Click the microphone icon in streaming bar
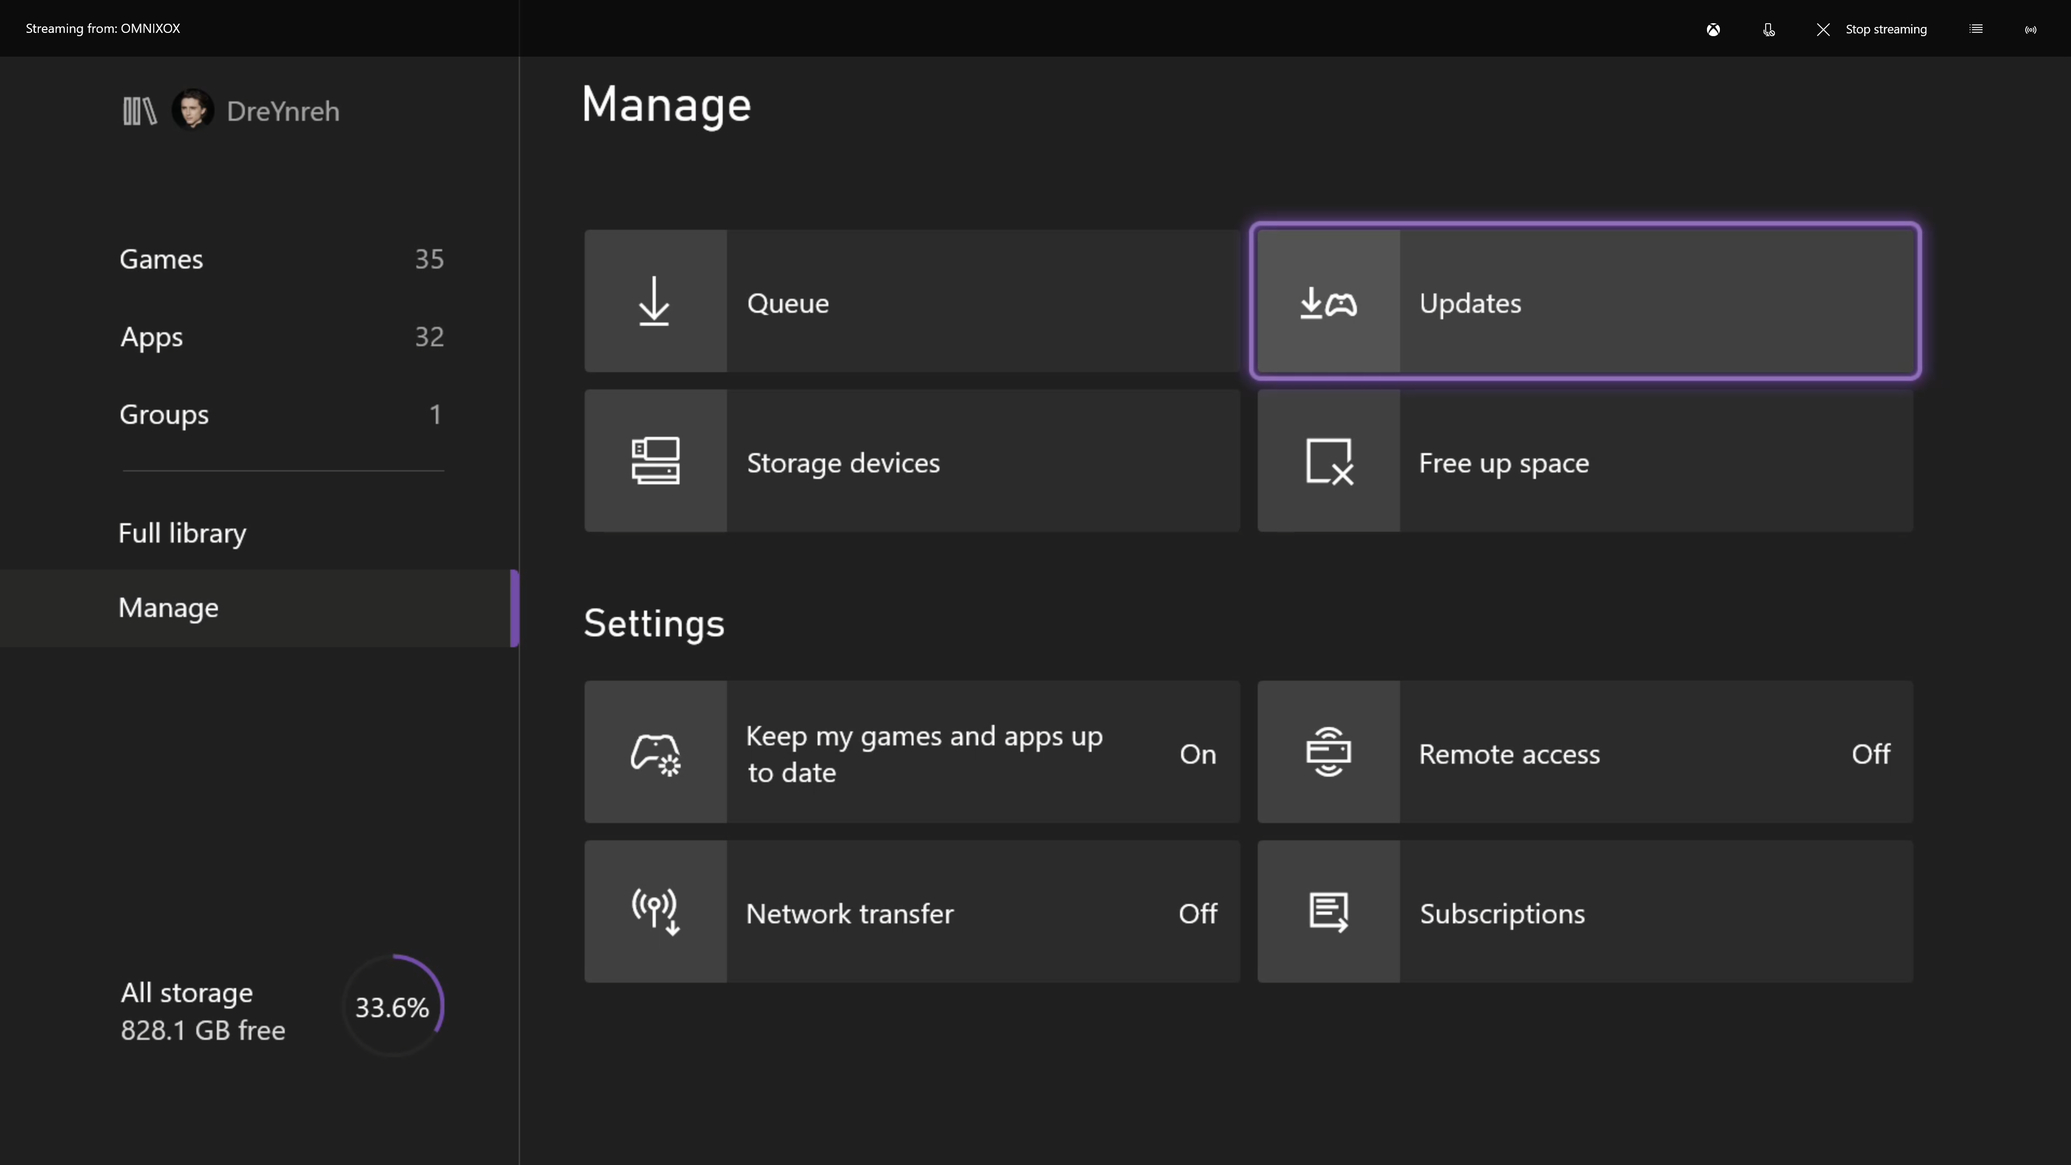The image size is (2071, 1165). pos(1768,29)
